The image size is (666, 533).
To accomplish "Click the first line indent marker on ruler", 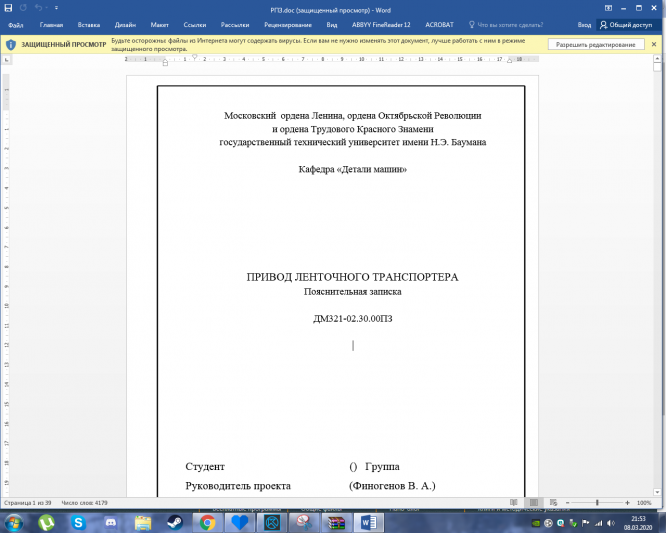I will [195, 56].
